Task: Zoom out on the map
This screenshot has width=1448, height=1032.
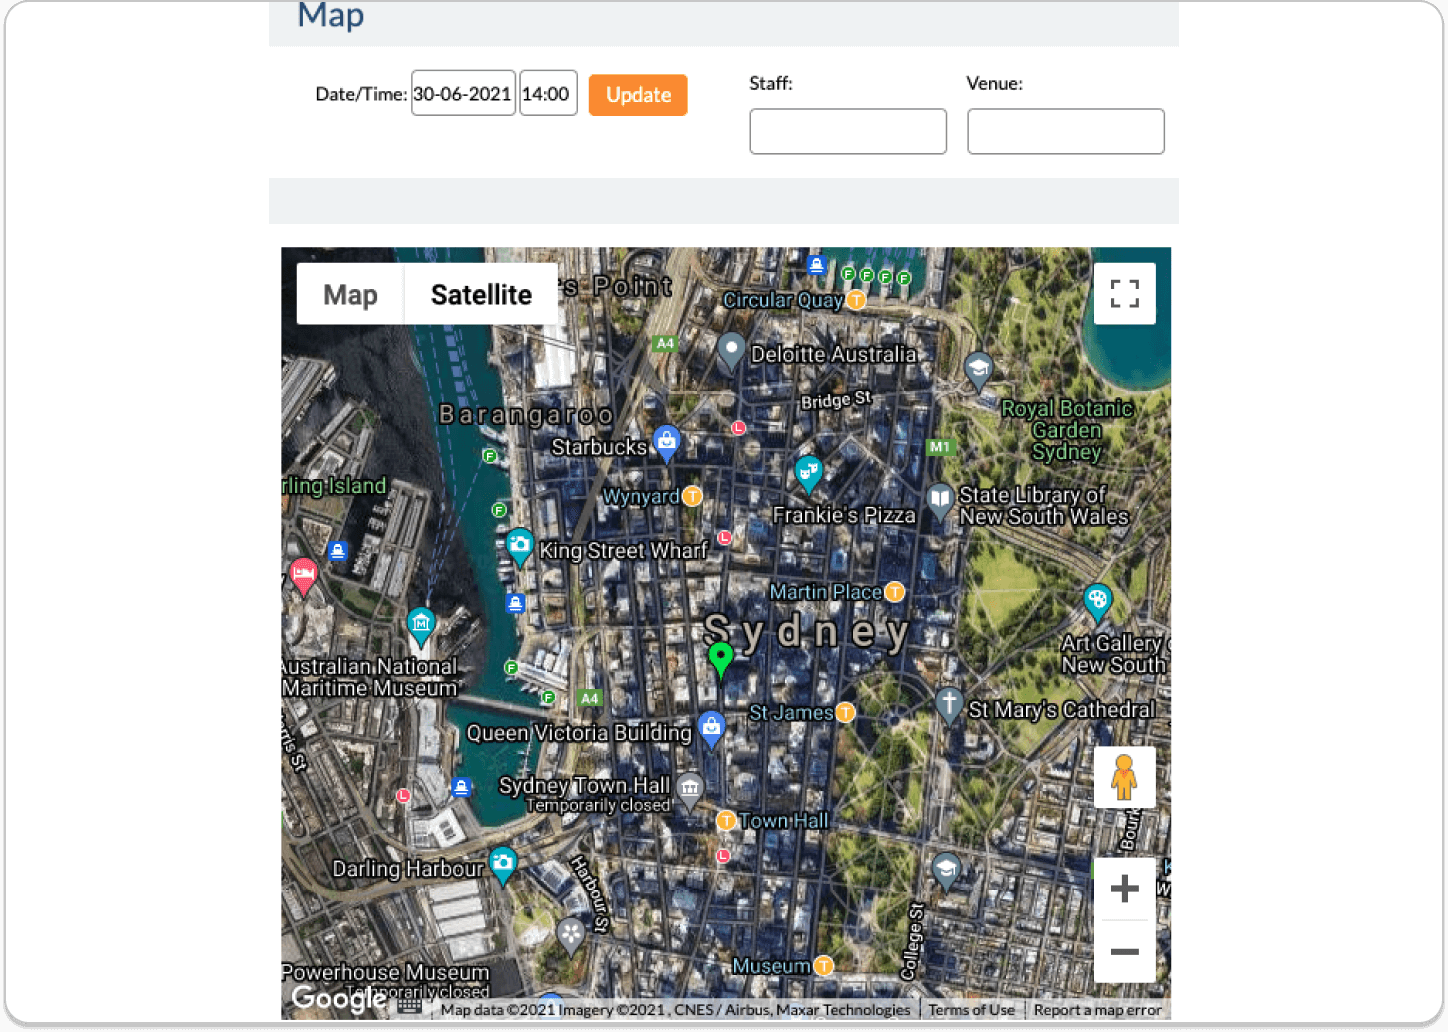Action: pos(1124,951)
